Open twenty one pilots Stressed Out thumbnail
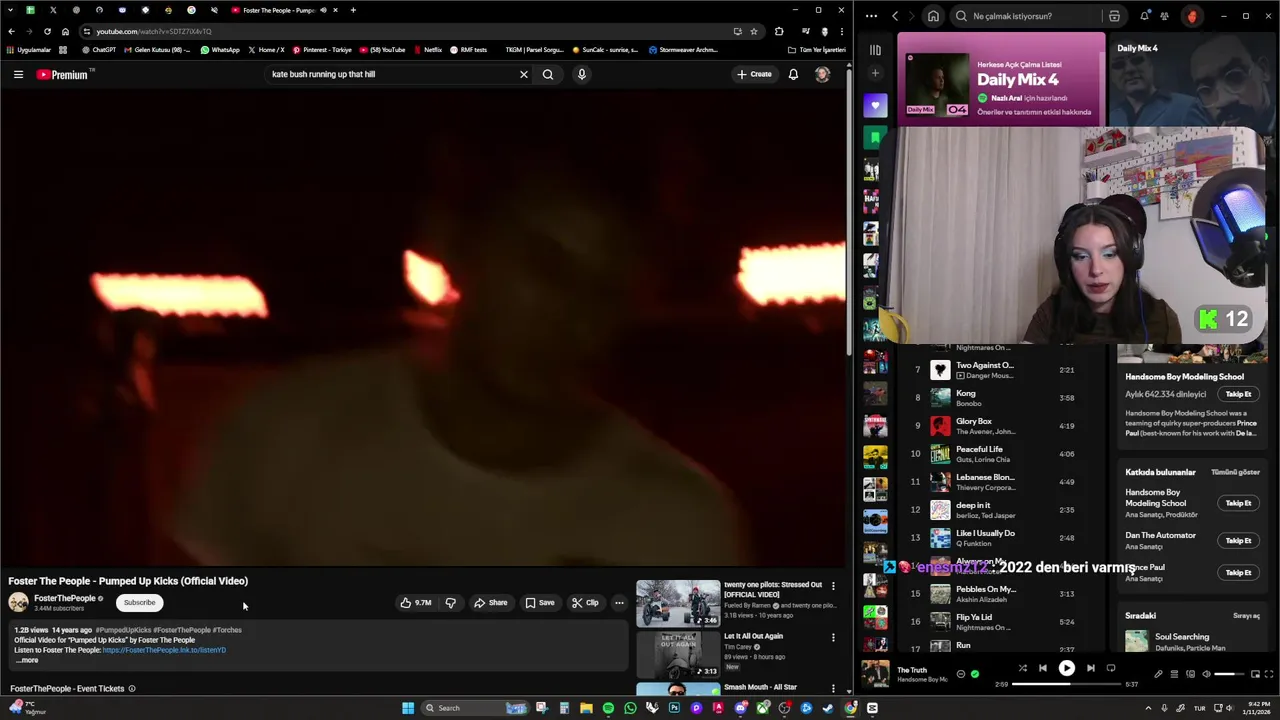Viewport: 1280px width, 720px height. pyautogui.click(x=678, y=603)
